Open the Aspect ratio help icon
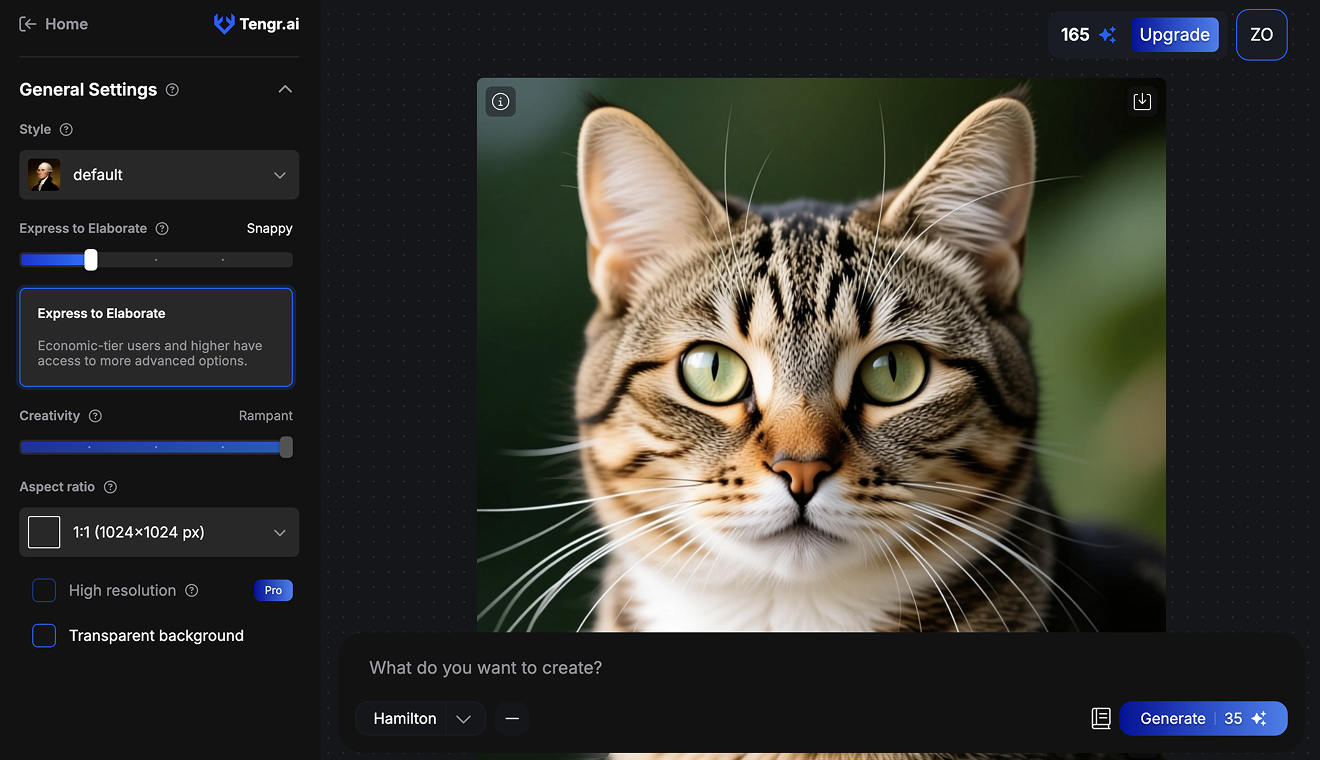Screen dimensions: 1320x760 [110, 487]
